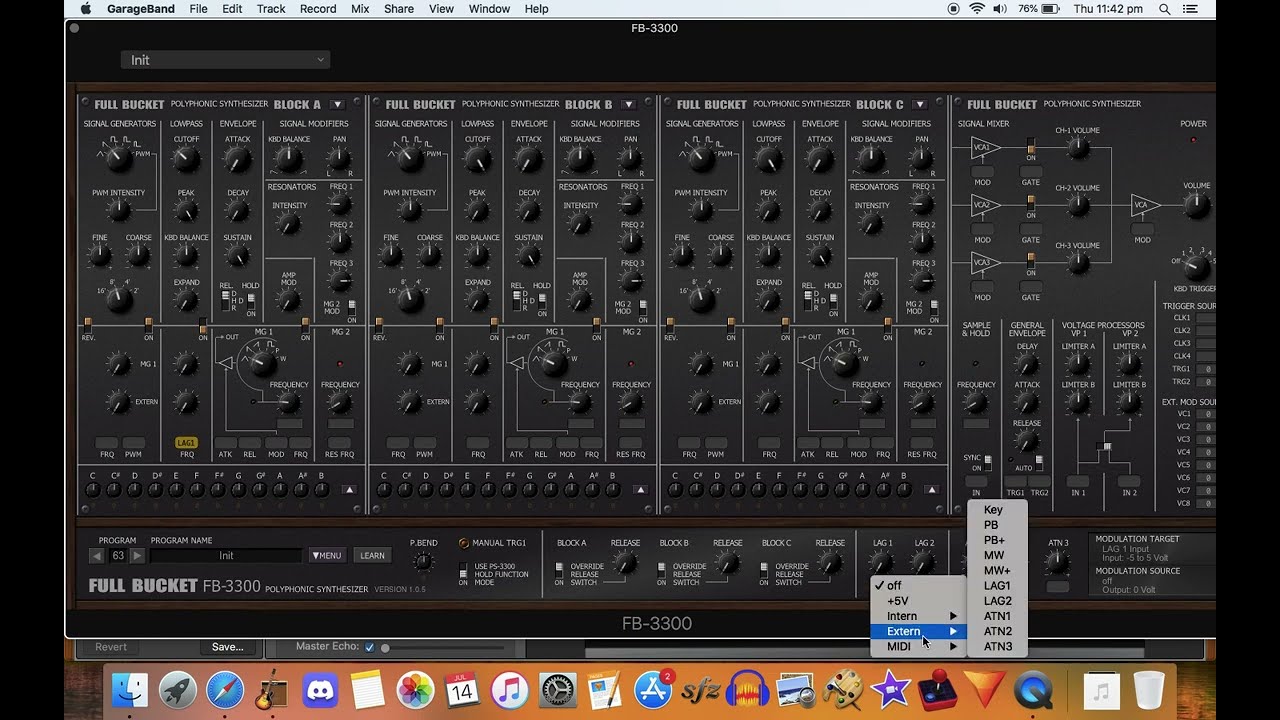Open QuickTime Player from the Dock
1280x720 pixels.
tap(1032, 690)
